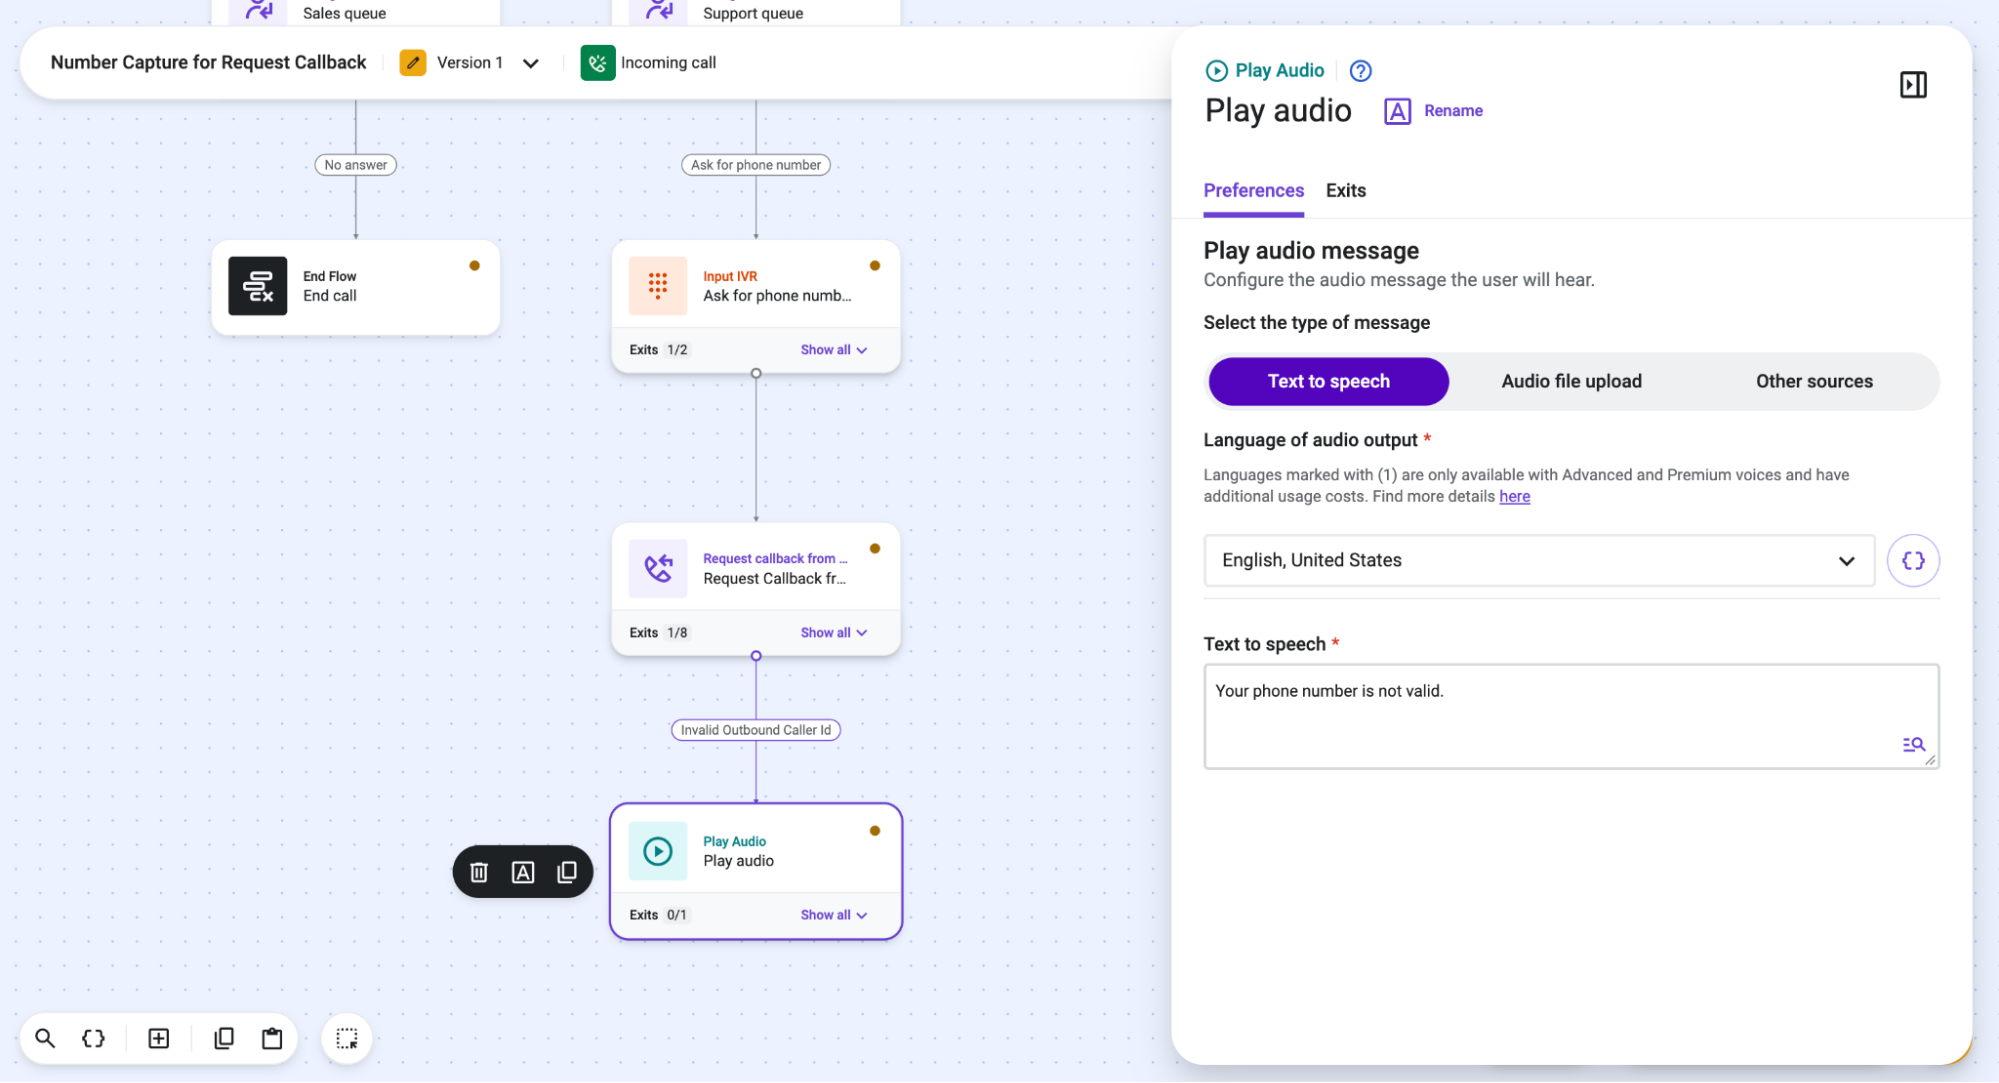This screenshot has height=1083, width=1999.
Task: Expand Show all on Play Audio node
Action: [x=833, y=915]
